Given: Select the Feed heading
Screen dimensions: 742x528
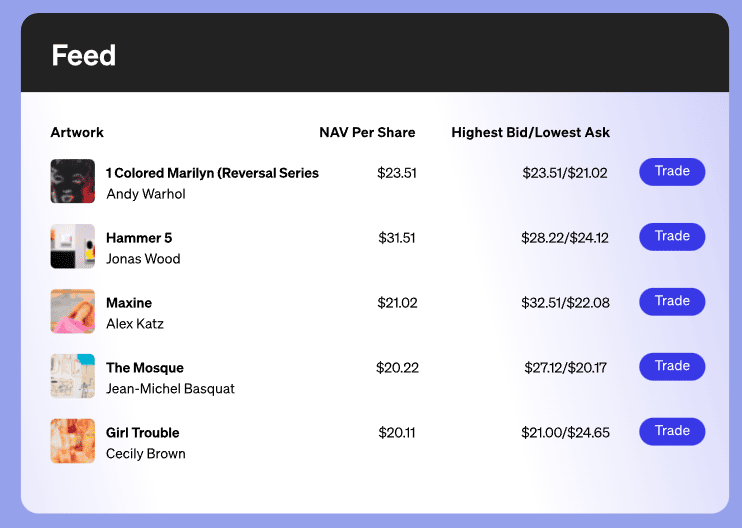Looking at the screenshot, I should pos(84,55).
